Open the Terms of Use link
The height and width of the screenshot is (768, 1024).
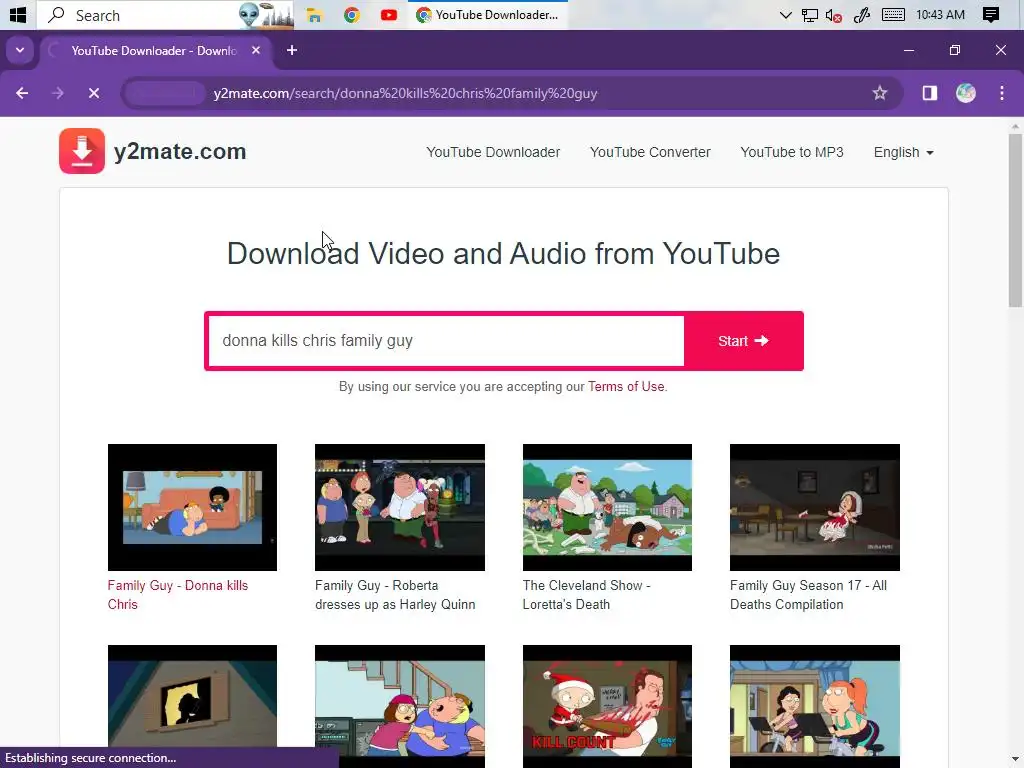point(626,387)
